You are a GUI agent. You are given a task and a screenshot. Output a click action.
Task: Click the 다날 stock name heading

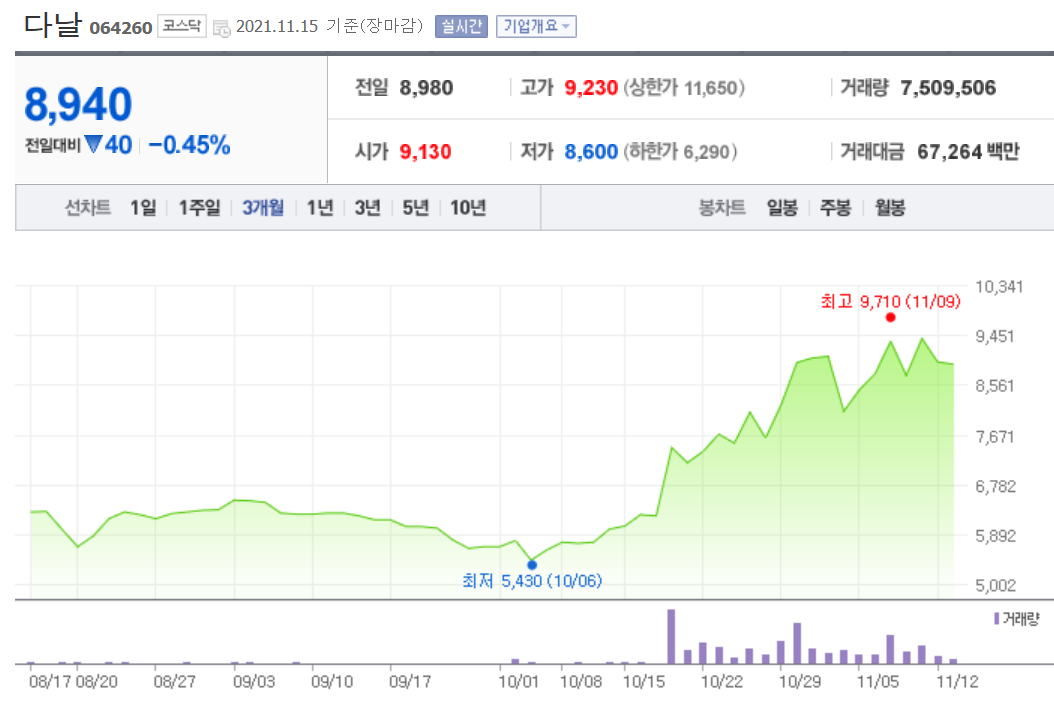[x=52, y=24]
